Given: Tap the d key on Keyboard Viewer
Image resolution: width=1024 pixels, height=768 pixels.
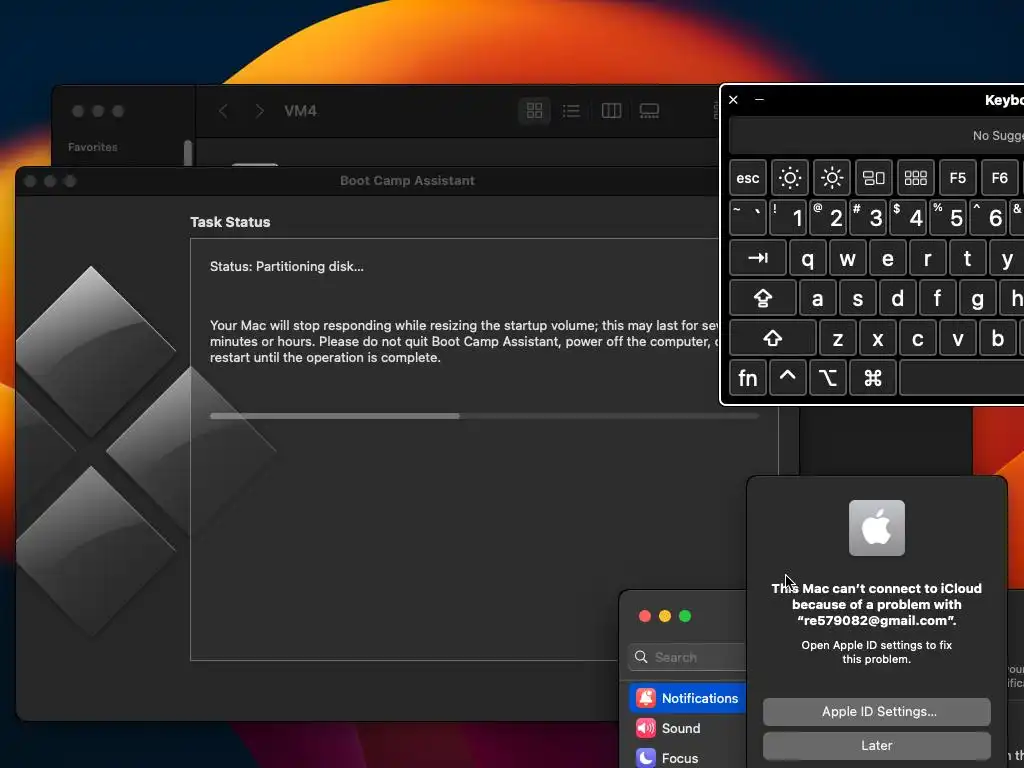Looking at the screenshot, I should pyautogui.click(x=898, y=298).
